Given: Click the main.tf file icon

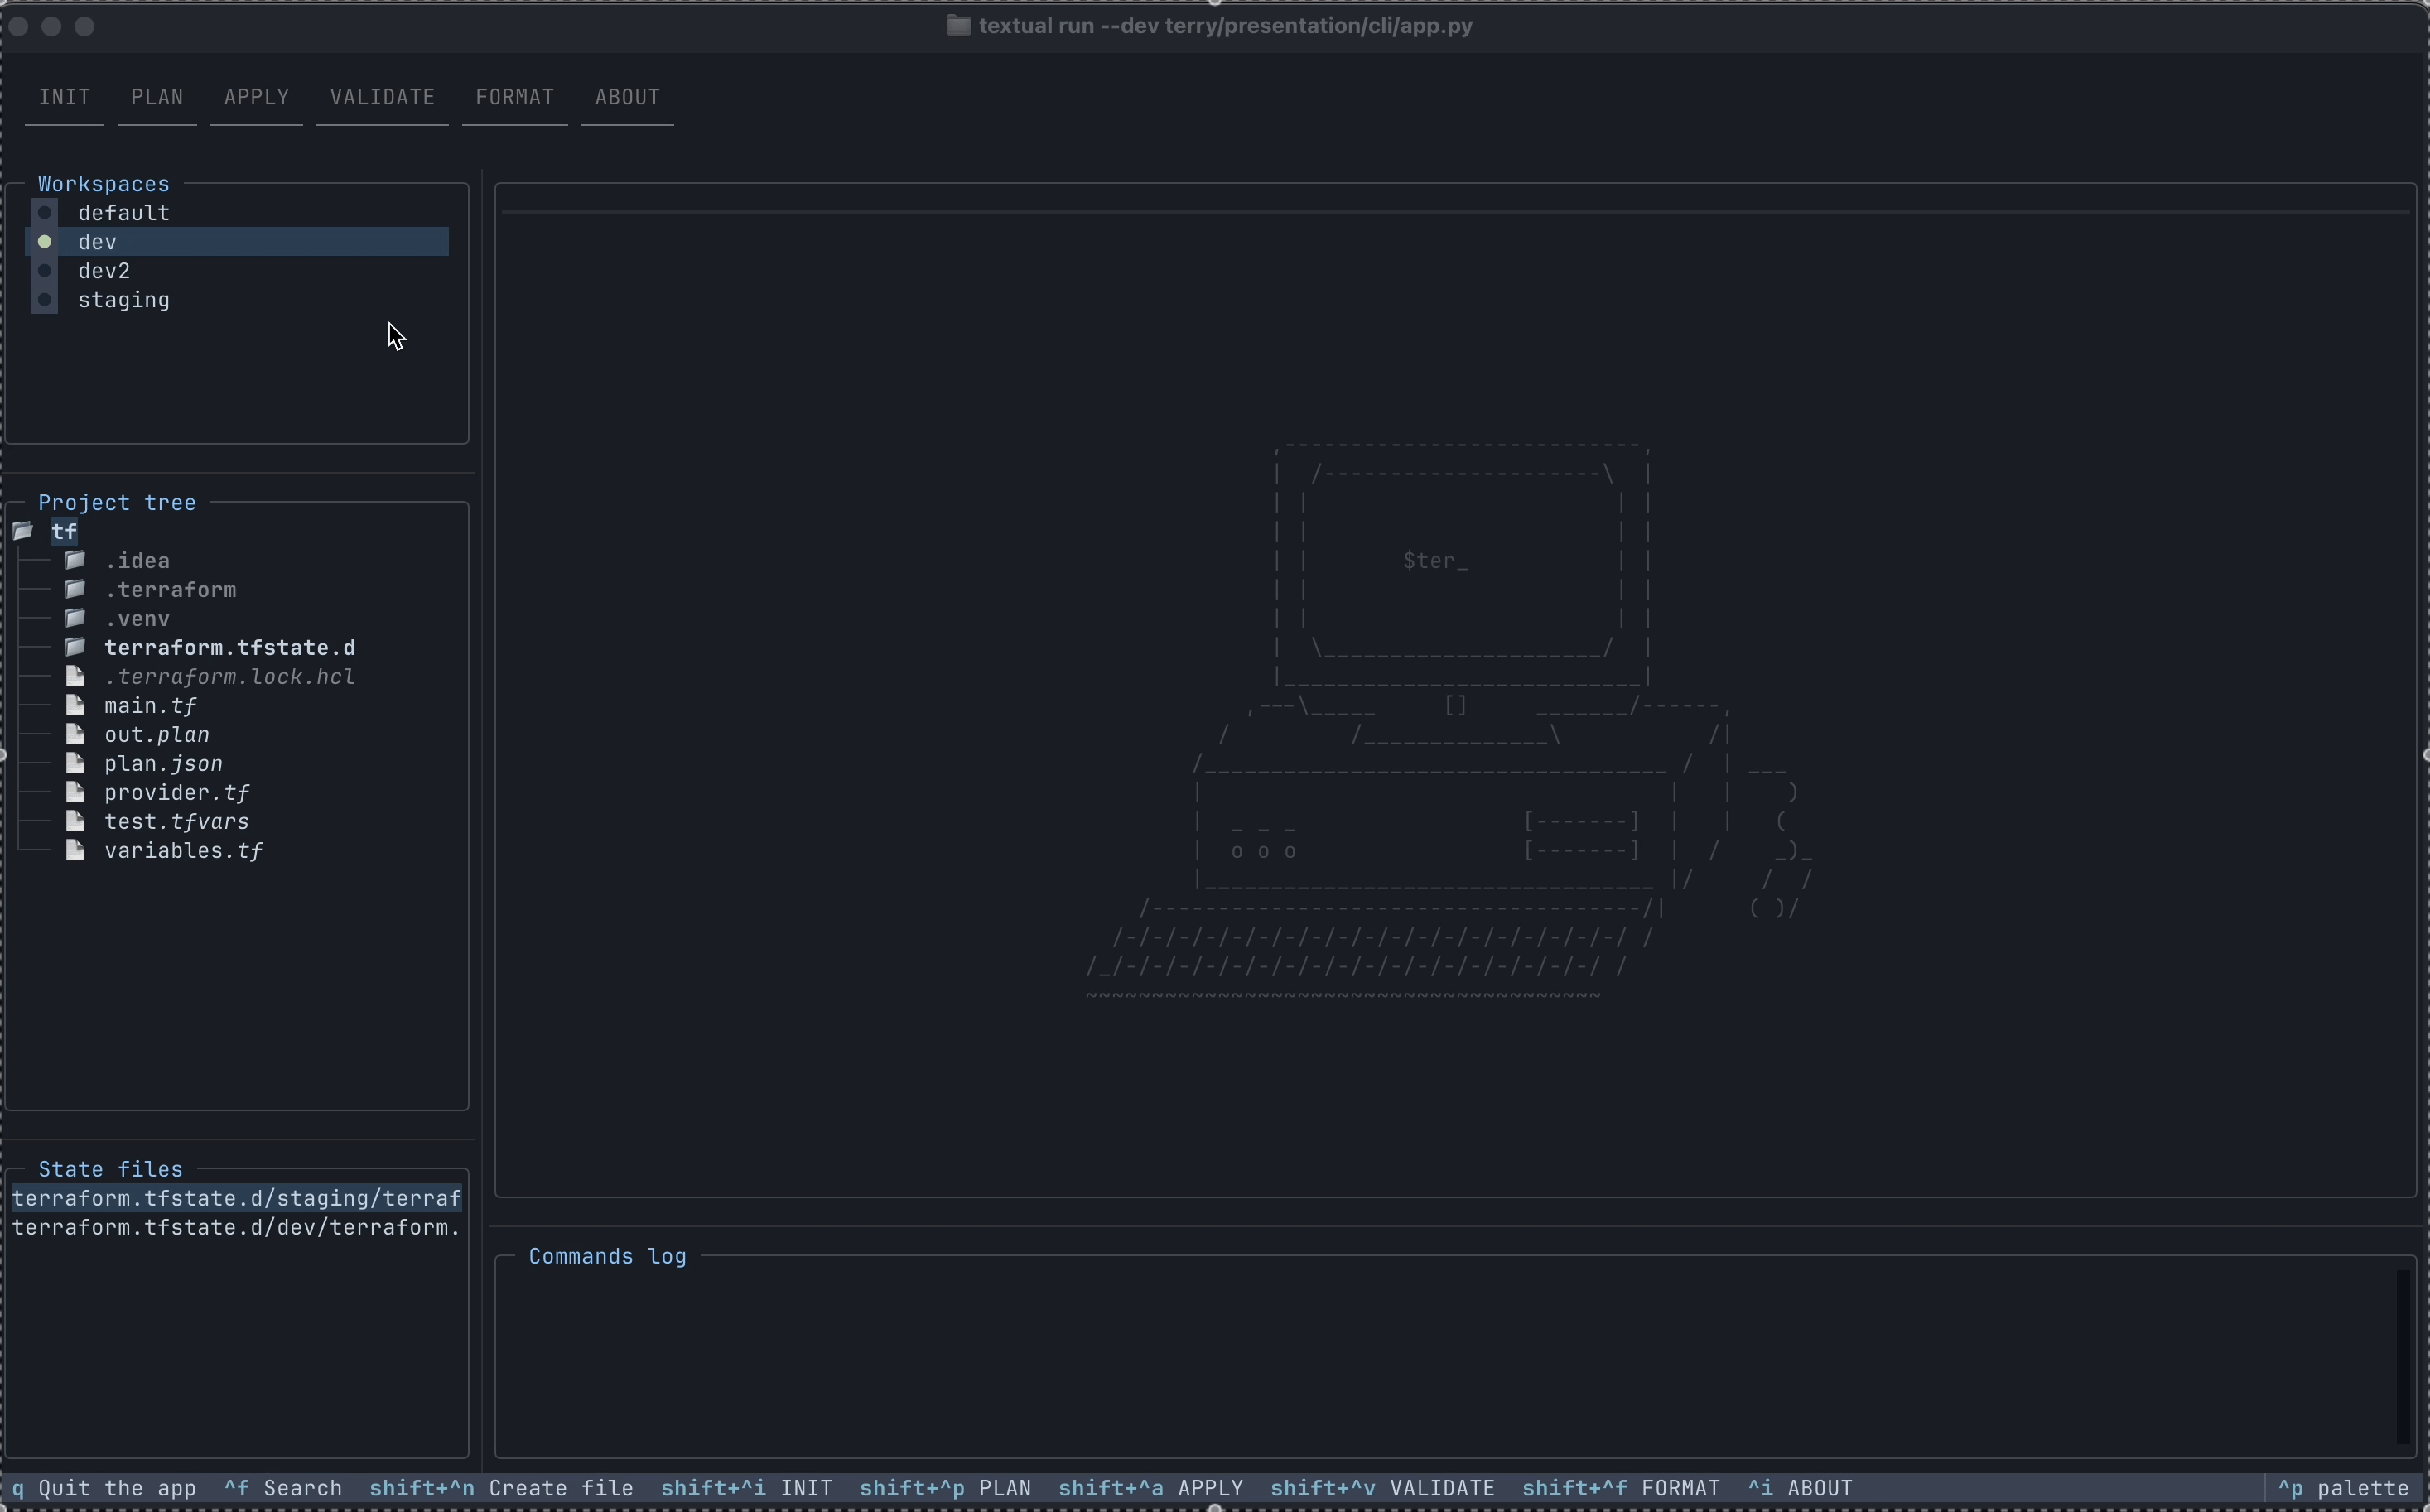Looking at the screenshot, I should click(76, 705).
